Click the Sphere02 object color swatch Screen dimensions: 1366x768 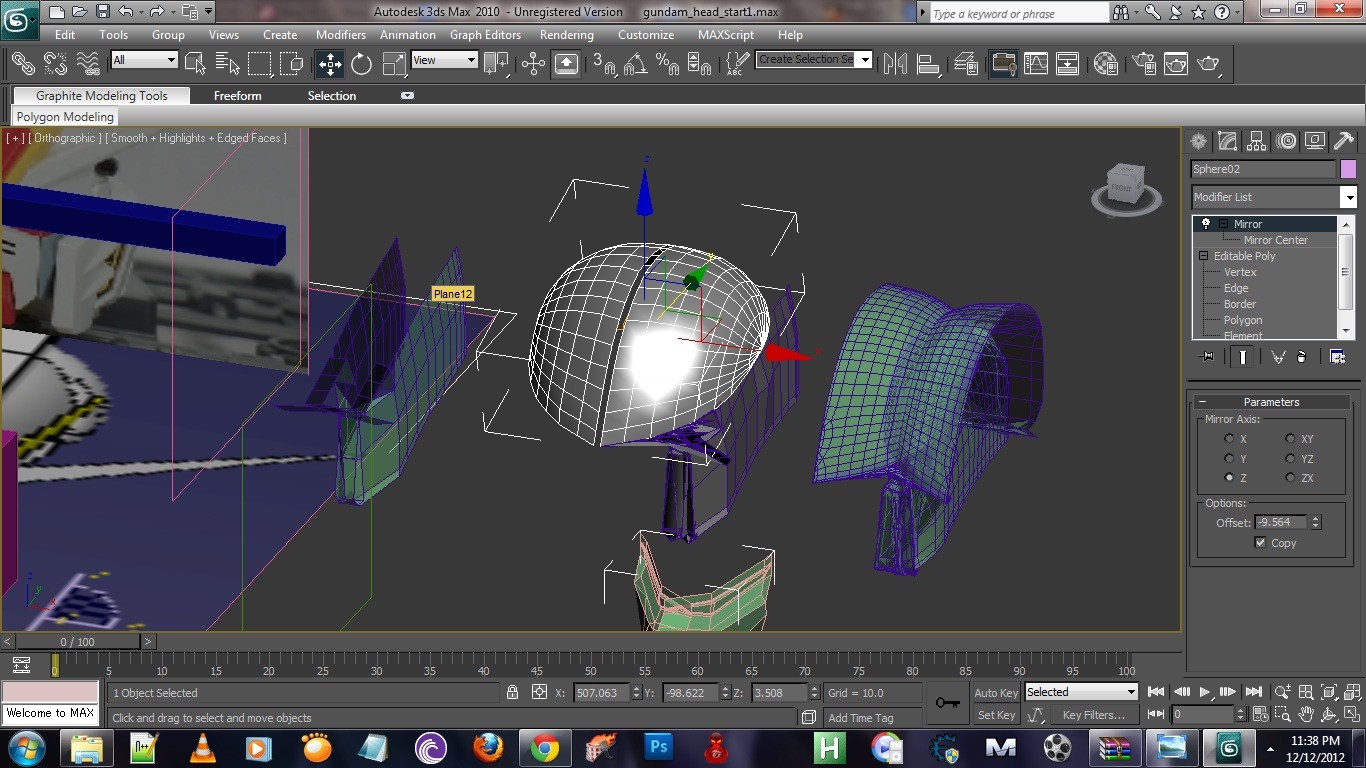pyautogui.click(x=1348, y=169)
